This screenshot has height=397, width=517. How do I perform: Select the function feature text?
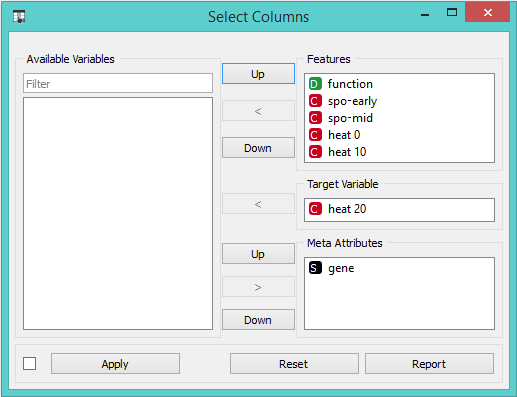click(350, 84)
